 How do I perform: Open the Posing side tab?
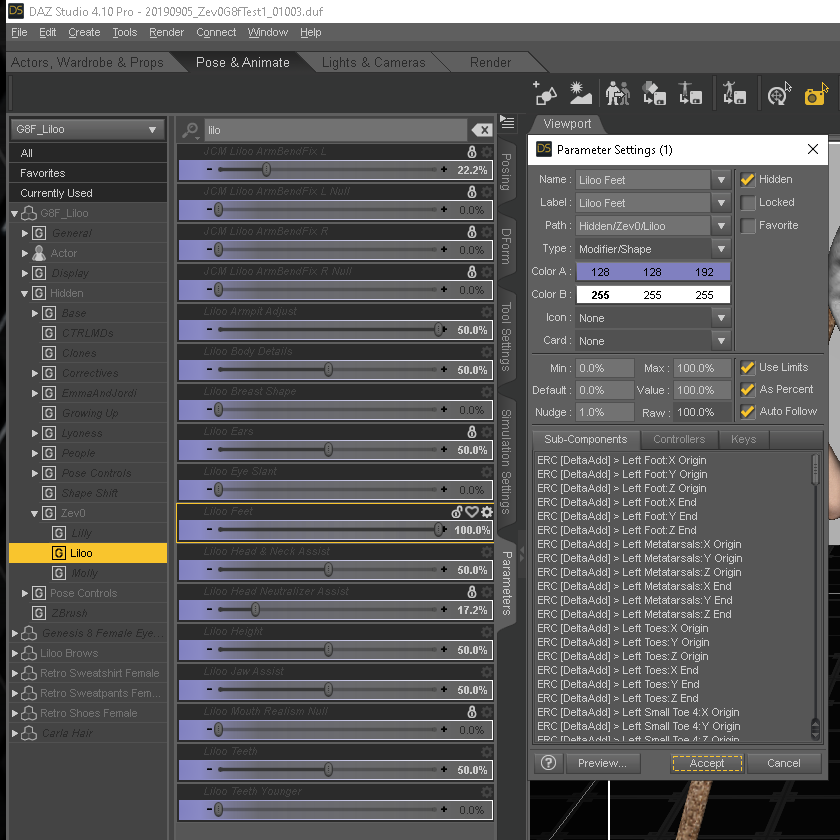506,172
